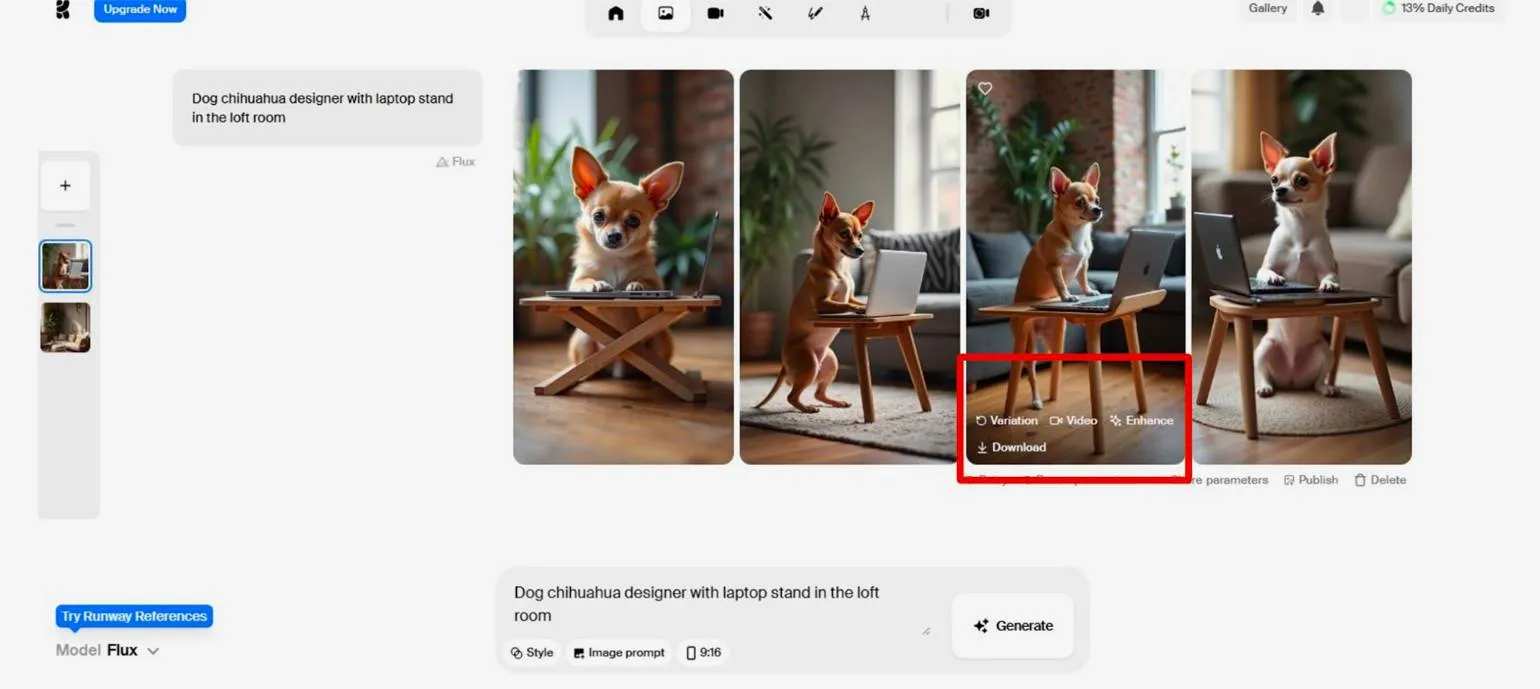Select the image generation tool icon
The image size is (1540, 689).
pyautogui.click(x=666, y=14)
